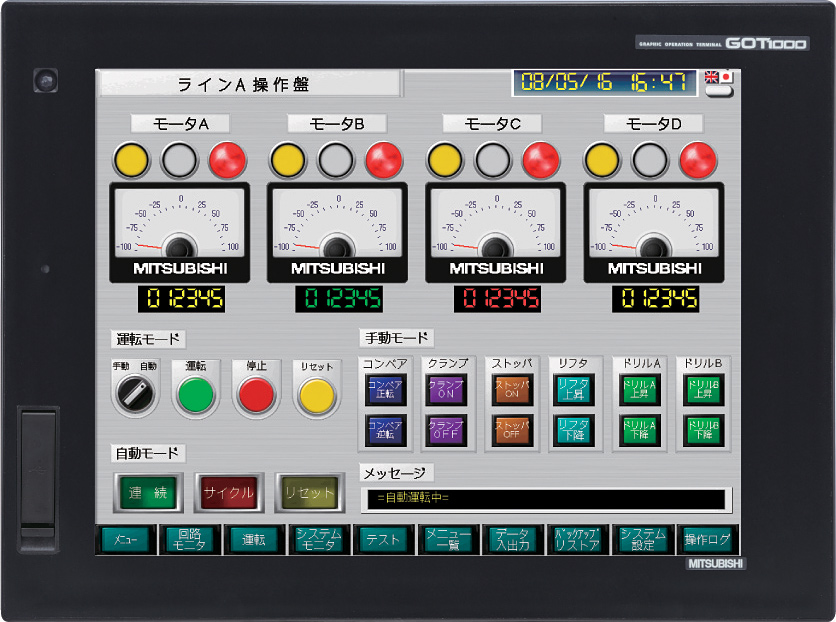Open 操作ログ in bottom menu bar
This screenshot has width=836, height=622.
pyautogui.click(x=708, y=540)
